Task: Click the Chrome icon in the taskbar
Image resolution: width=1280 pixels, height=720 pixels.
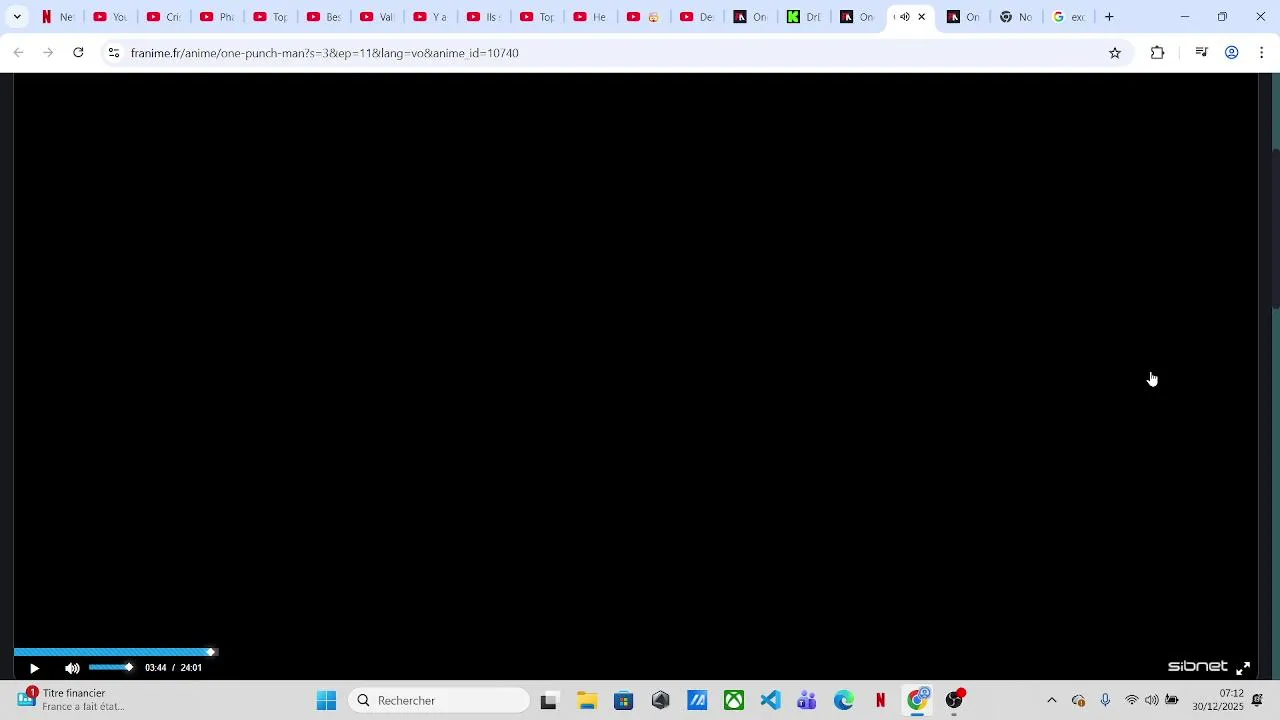Action: tap(917, 701)
